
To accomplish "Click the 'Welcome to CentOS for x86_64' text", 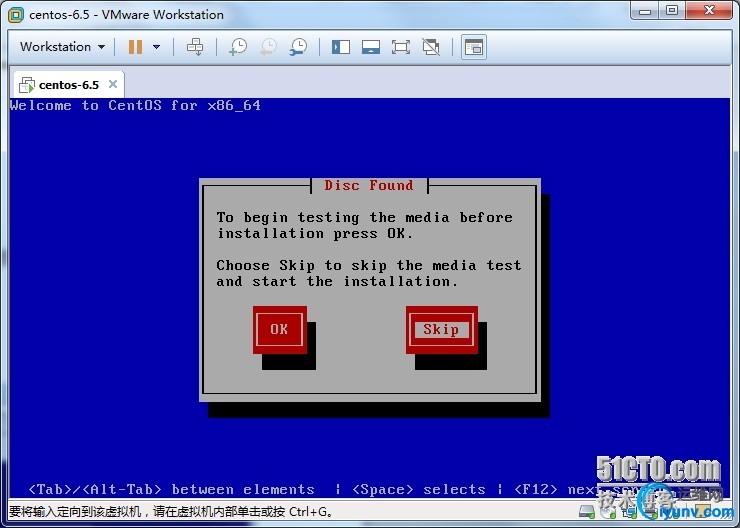I will click(x=135, y=105).
